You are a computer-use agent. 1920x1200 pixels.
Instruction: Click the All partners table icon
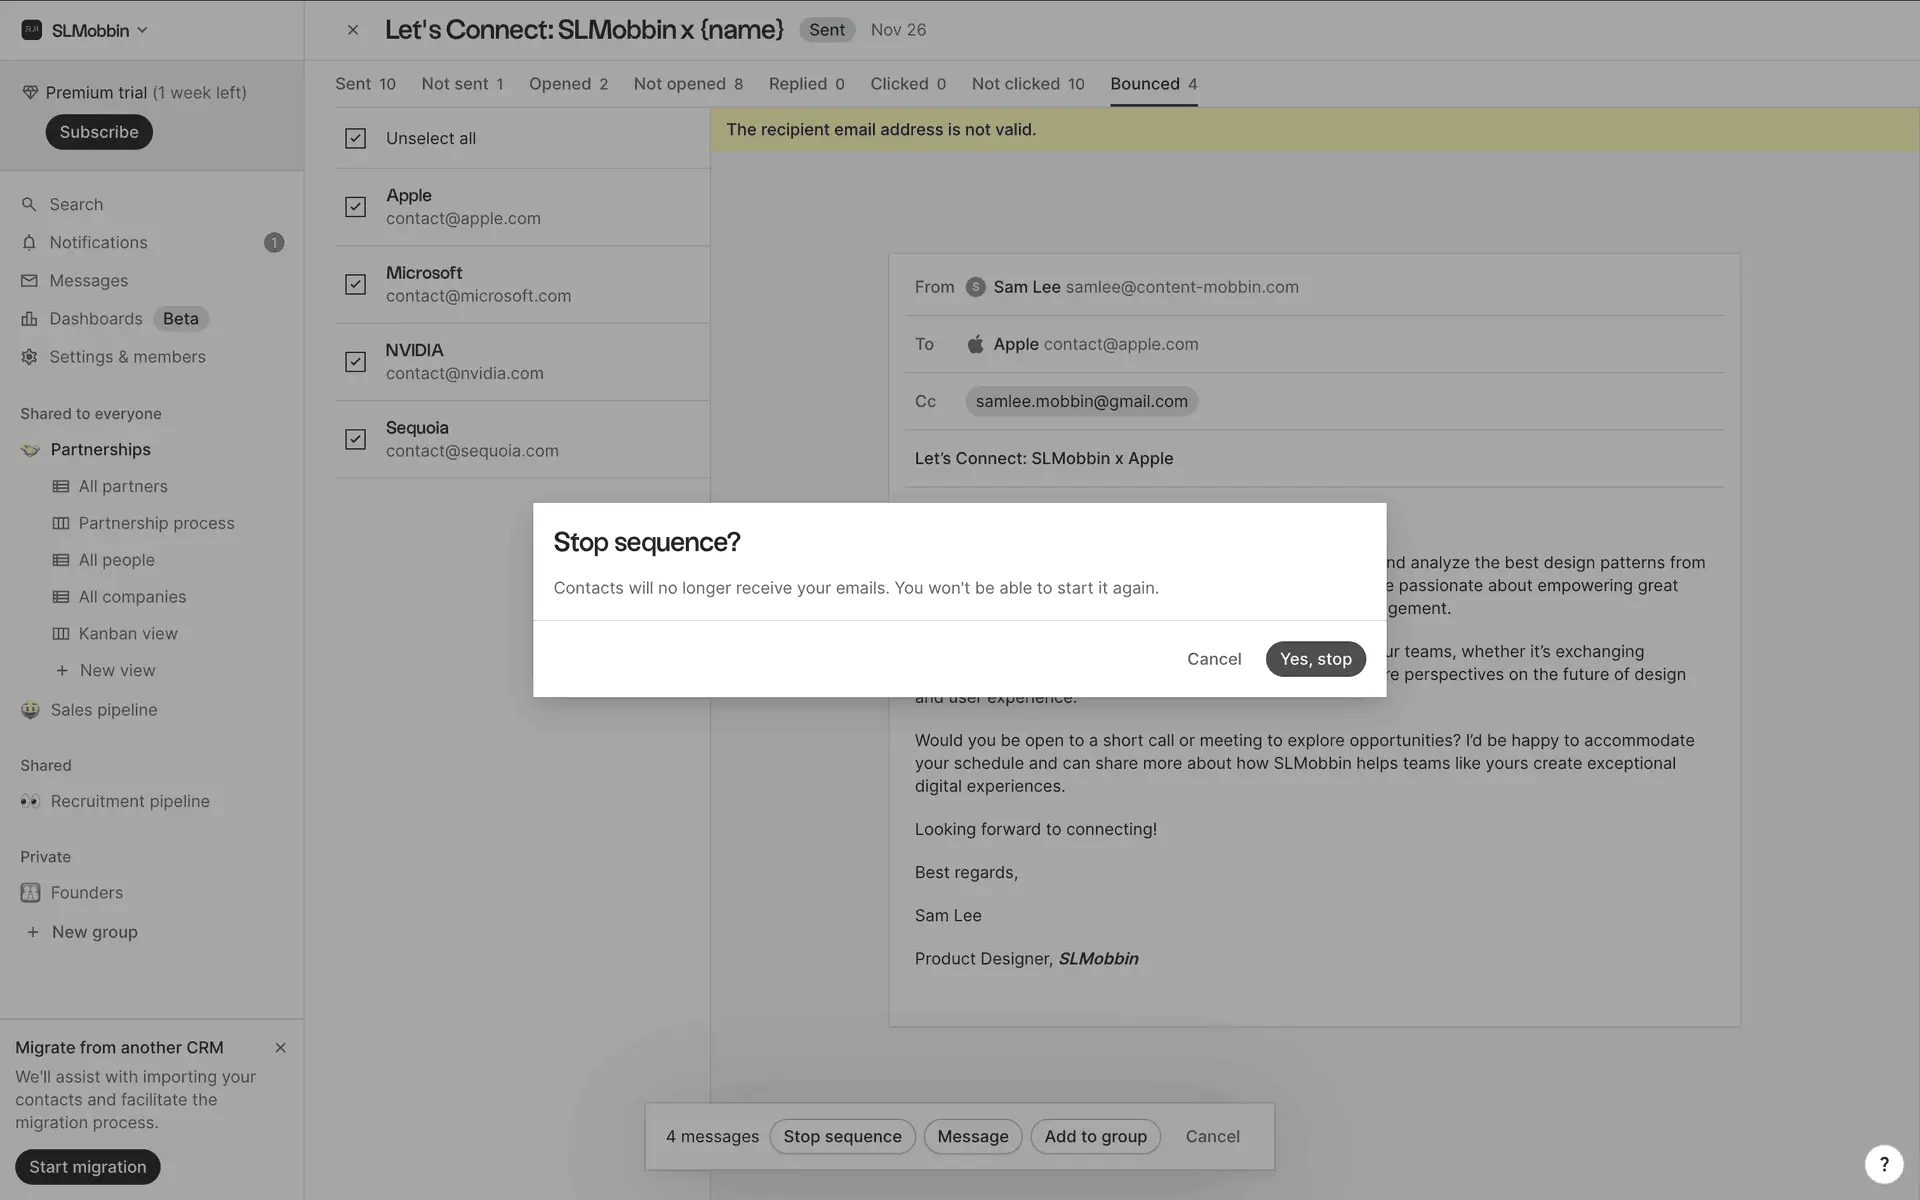click(61, 486)
